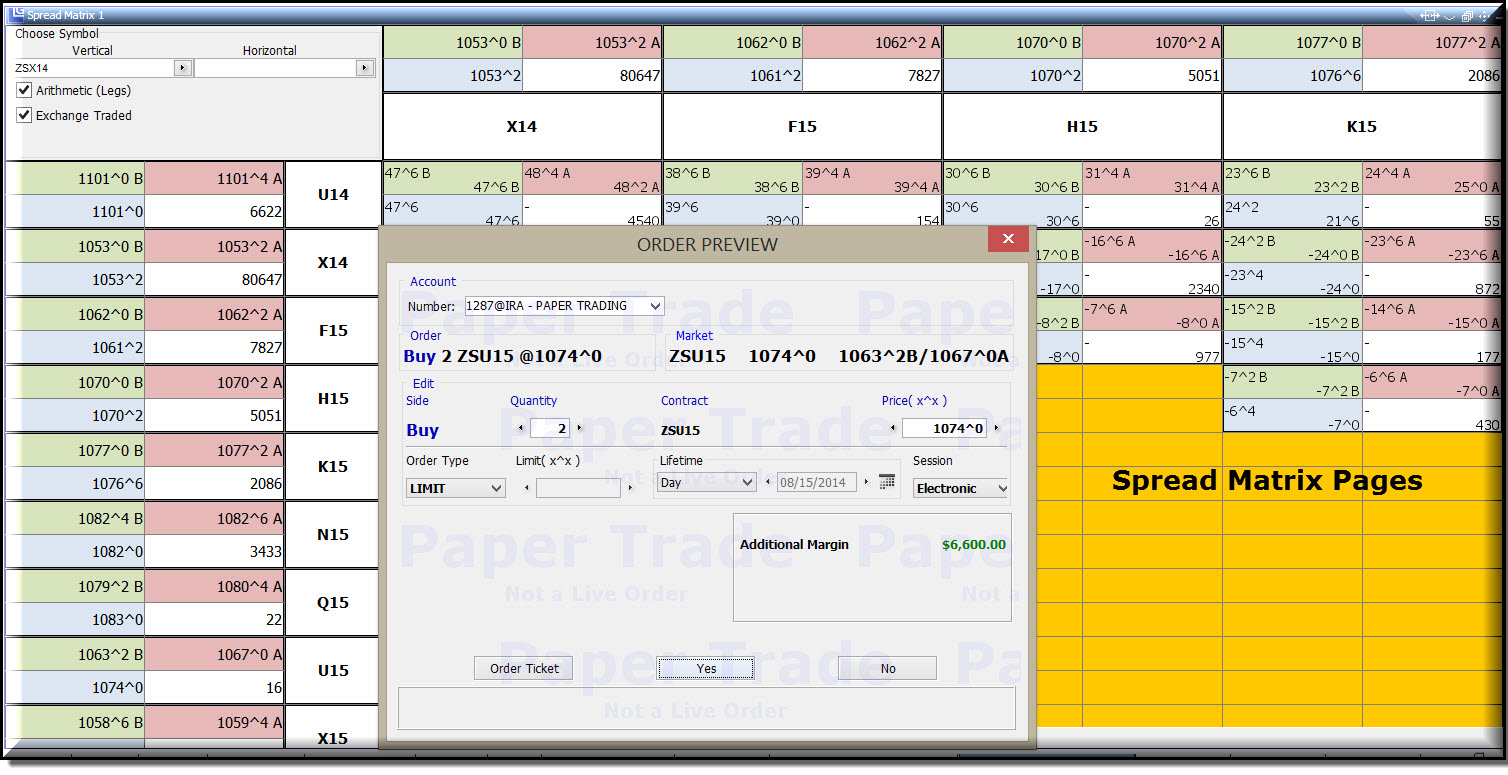
Task: Click the 31^4 A spread ask cell
Action: tap(1152, 179)
